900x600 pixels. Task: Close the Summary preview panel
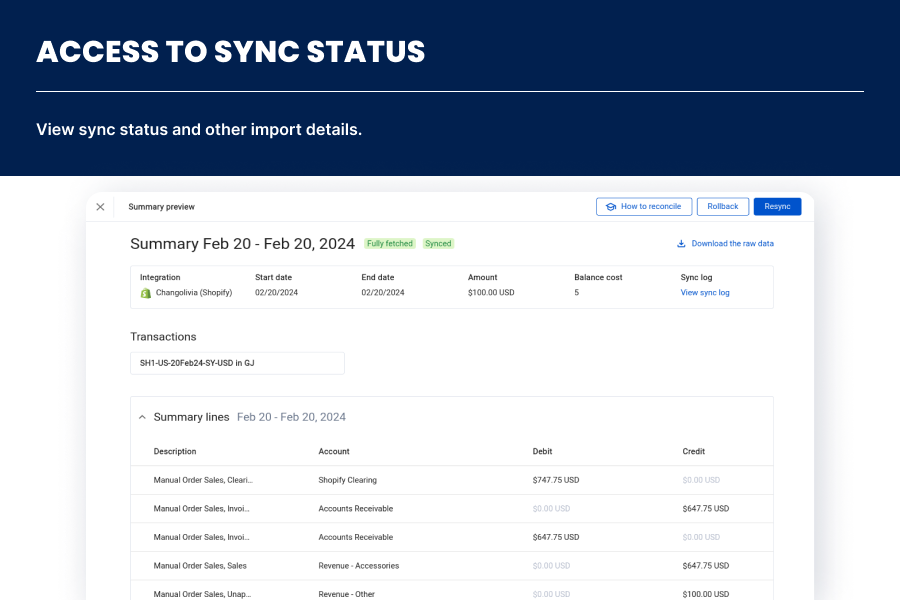click(x=100, y=207)
